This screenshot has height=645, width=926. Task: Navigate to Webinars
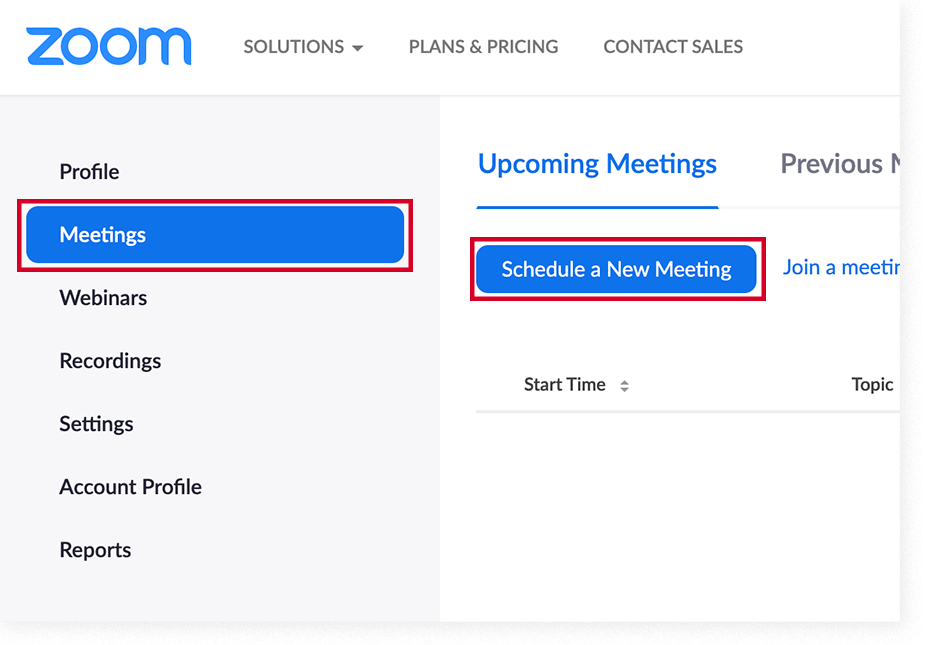click(x=103, y=297)
